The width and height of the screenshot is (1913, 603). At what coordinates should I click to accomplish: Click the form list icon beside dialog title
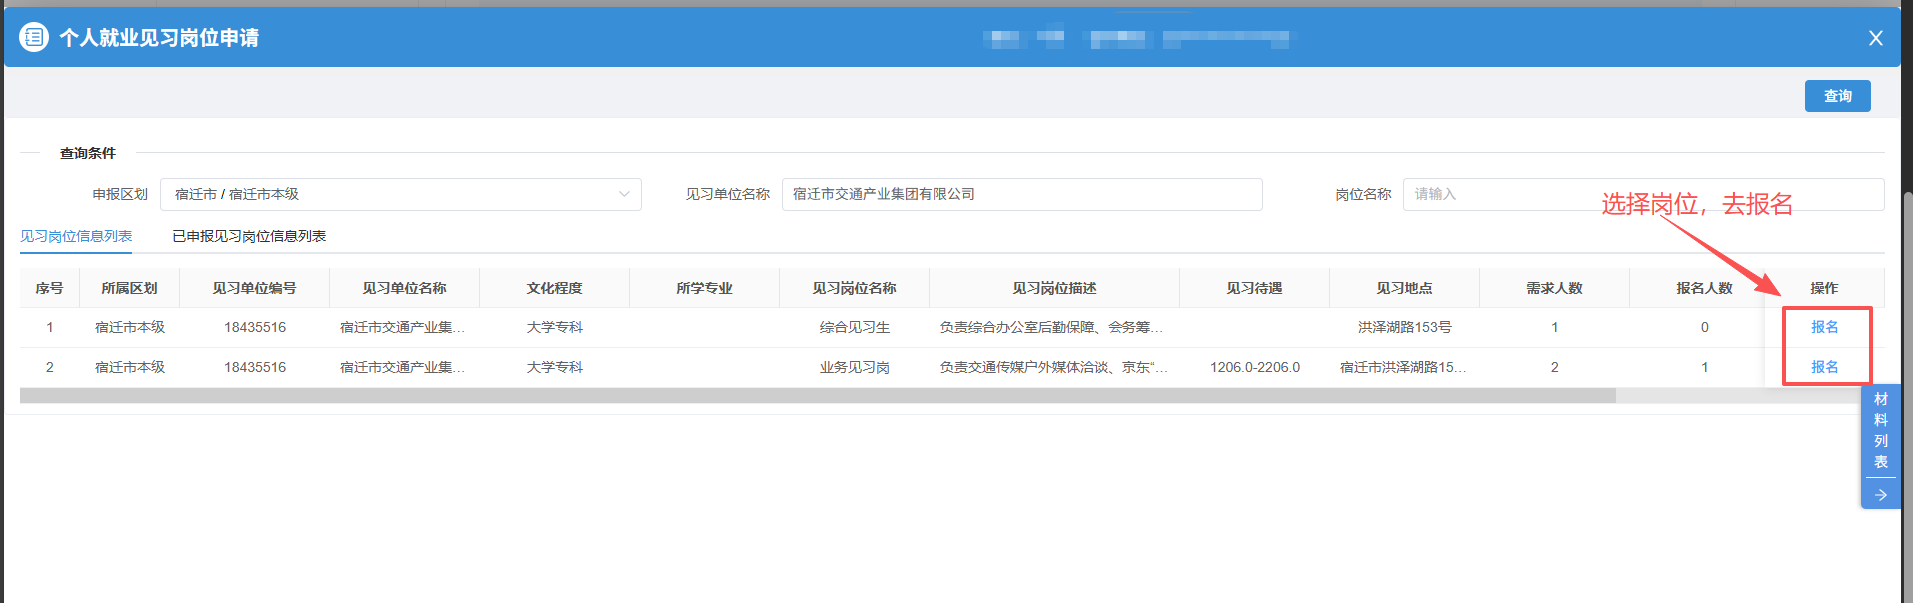(34, 38)
